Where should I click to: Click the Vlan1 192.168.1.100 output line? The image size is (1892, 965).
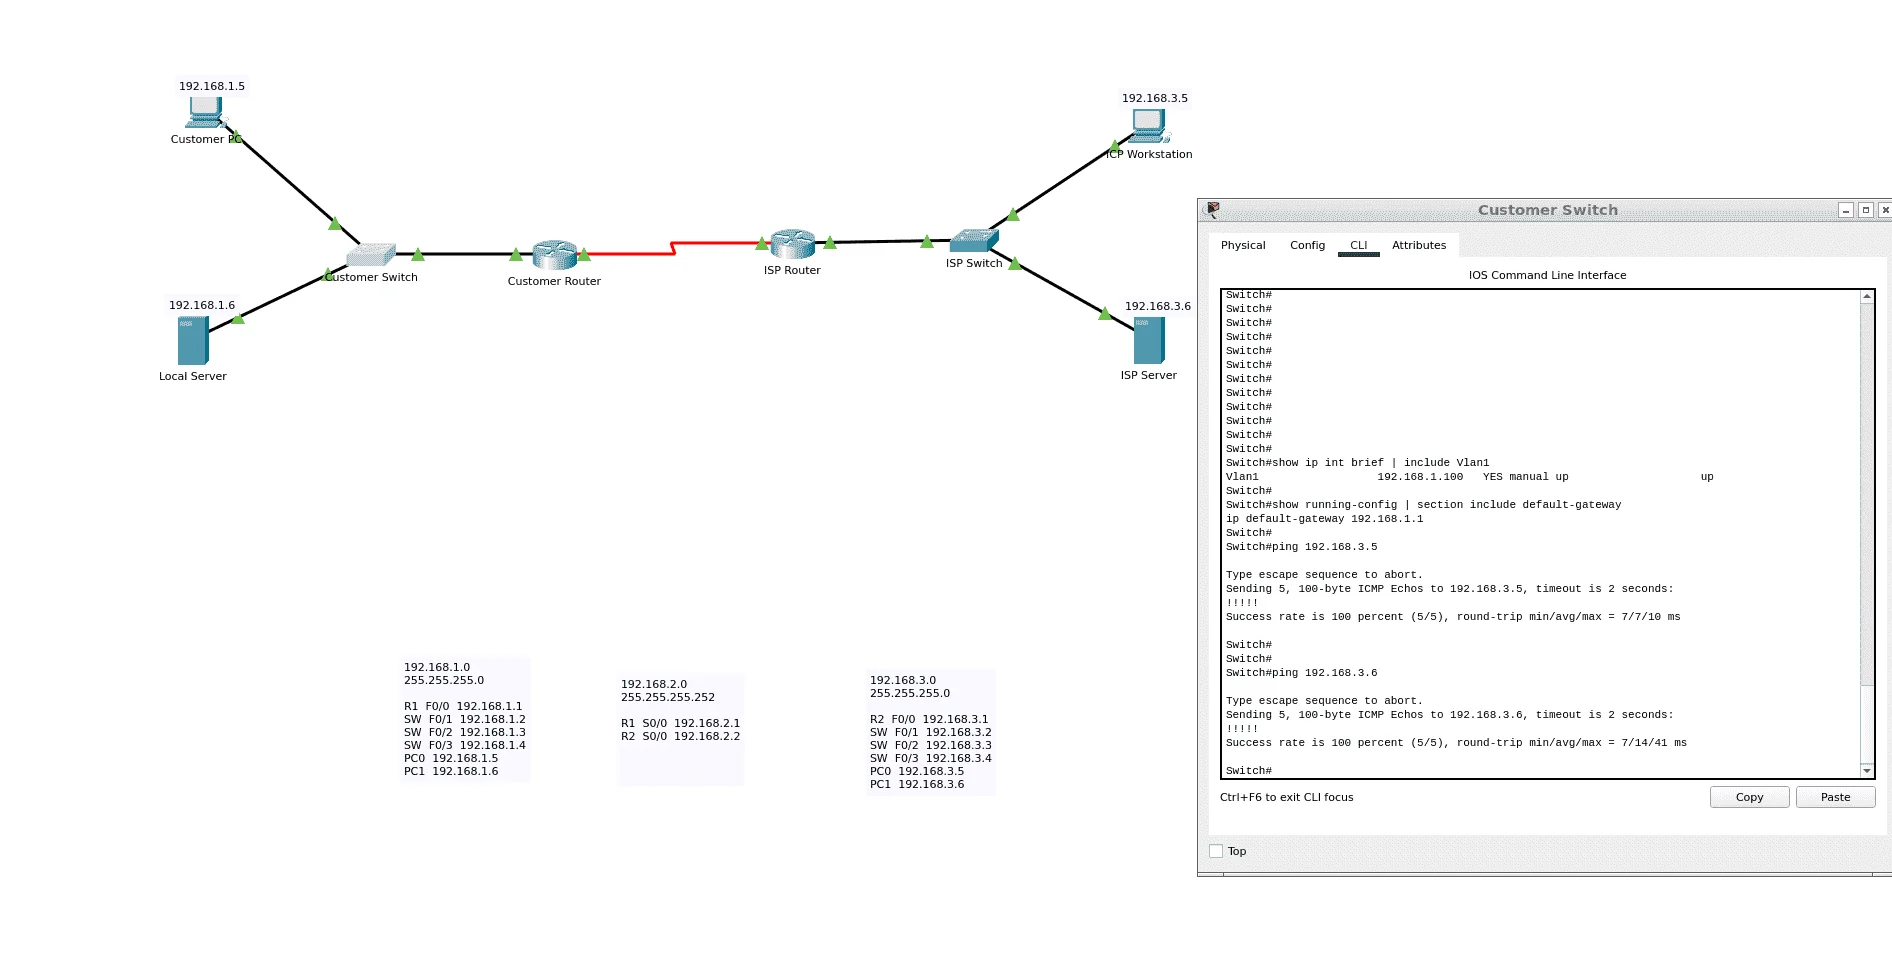click(1470, 477)
